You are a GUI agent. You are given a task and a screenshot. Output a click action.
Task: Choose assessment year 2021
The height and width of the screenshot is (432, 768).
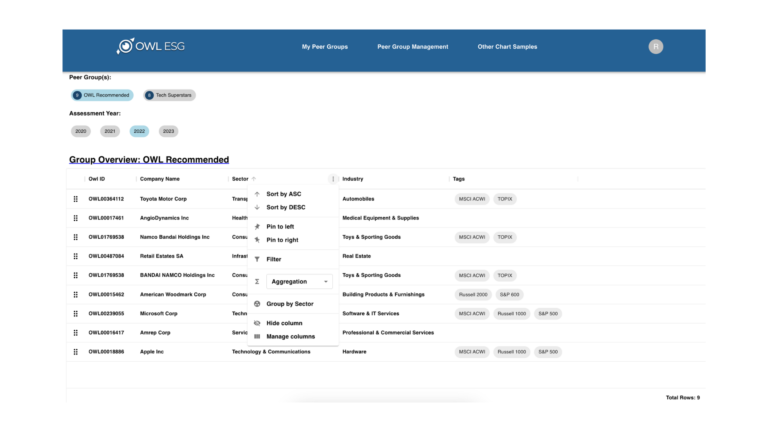pyautogui.click(x=110, y=131)
